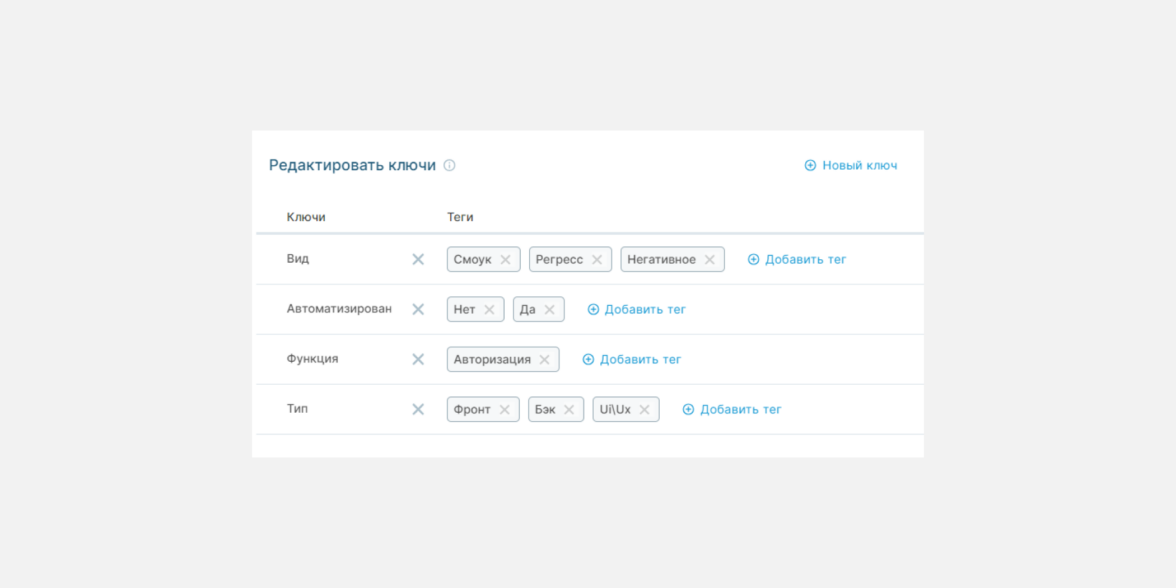The width and height of the screenshot is (1176, 588).
Task: Remove the Негативное tag
Action: point(710,260)
